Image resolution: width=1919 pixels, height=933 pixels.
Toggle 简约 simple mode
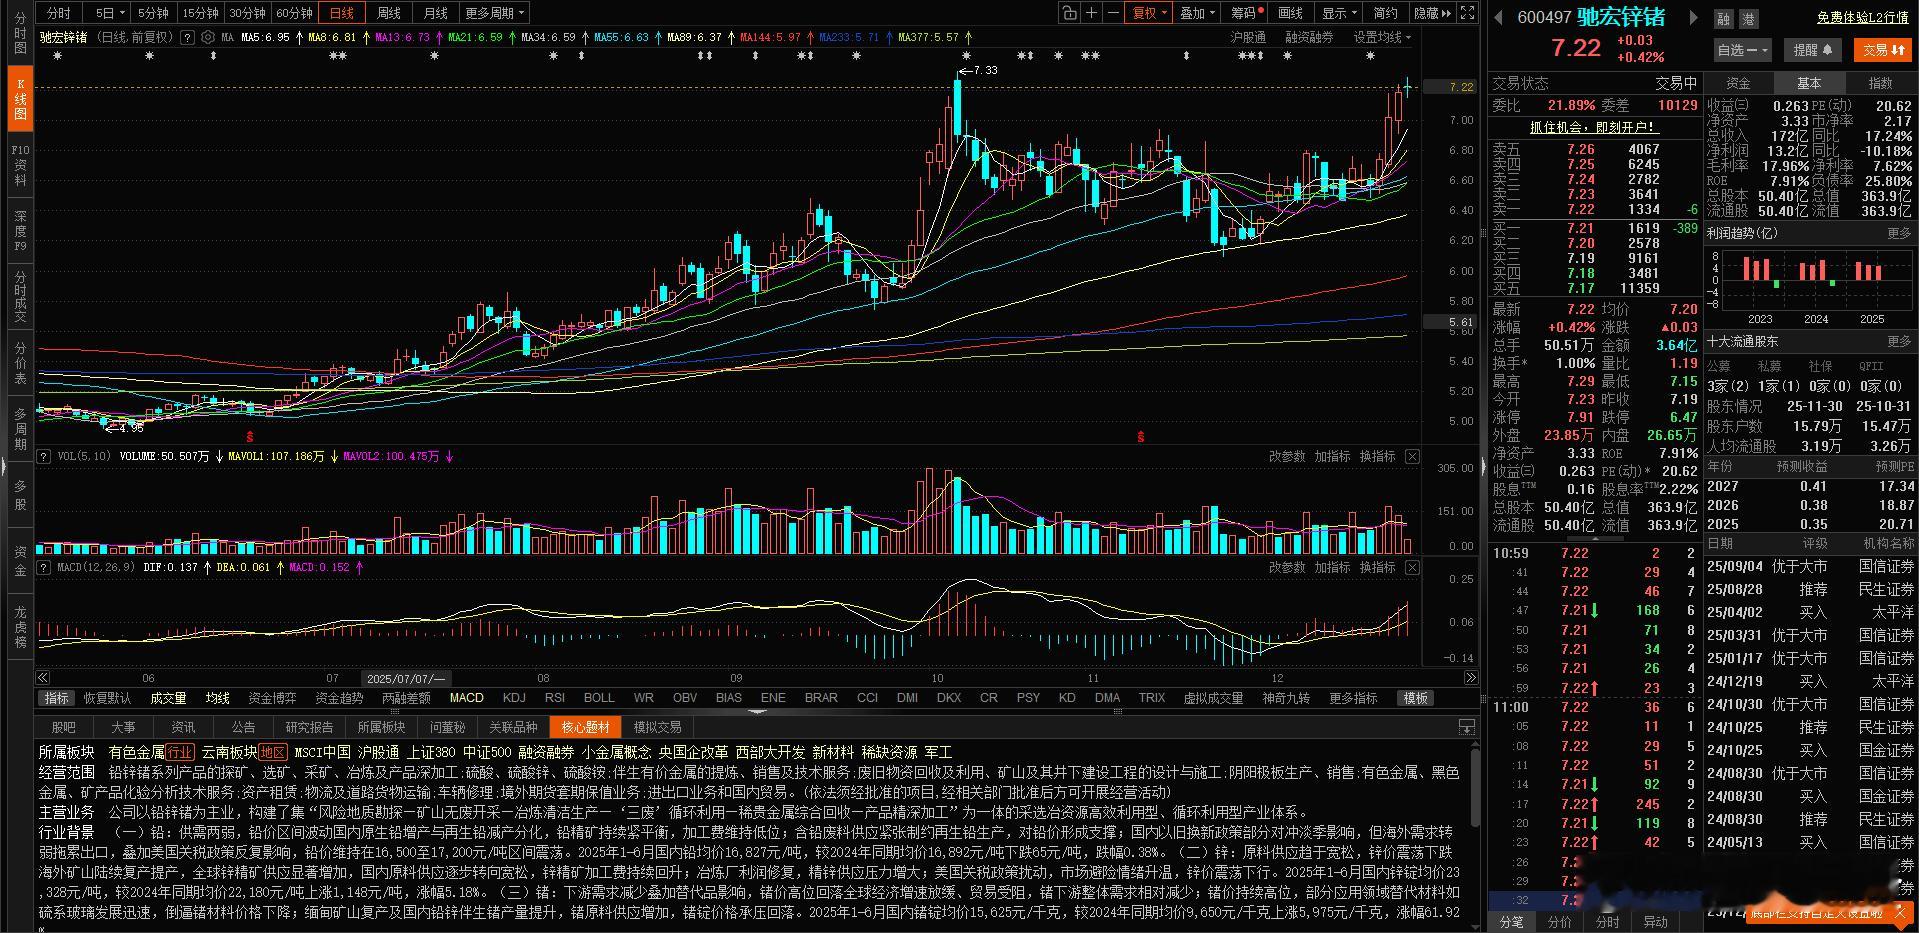coord(1385,13)
